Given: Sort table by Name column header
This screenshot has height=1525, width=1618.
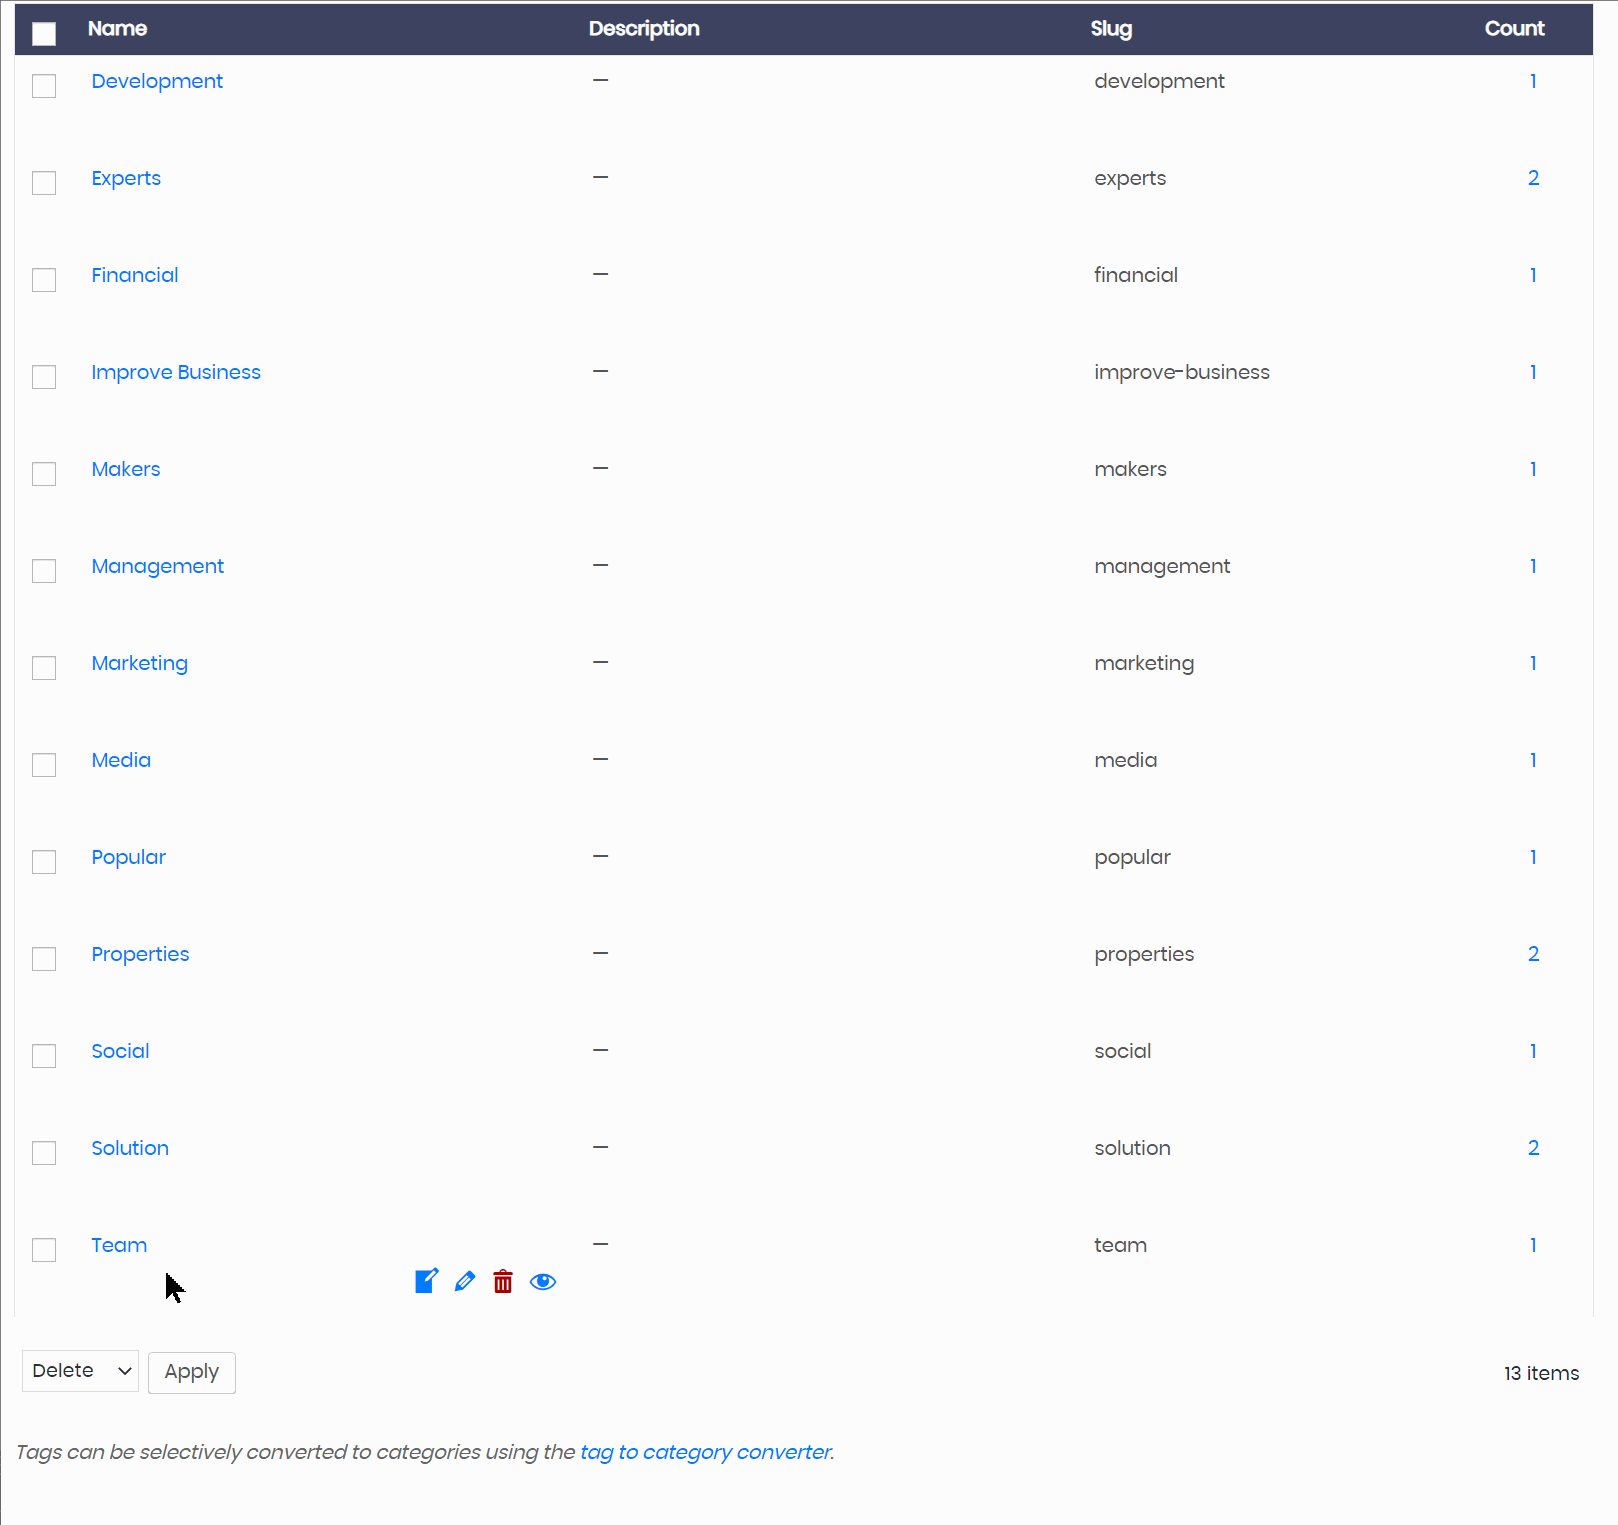Looking at the screenshot, I should tap(117, 29).
